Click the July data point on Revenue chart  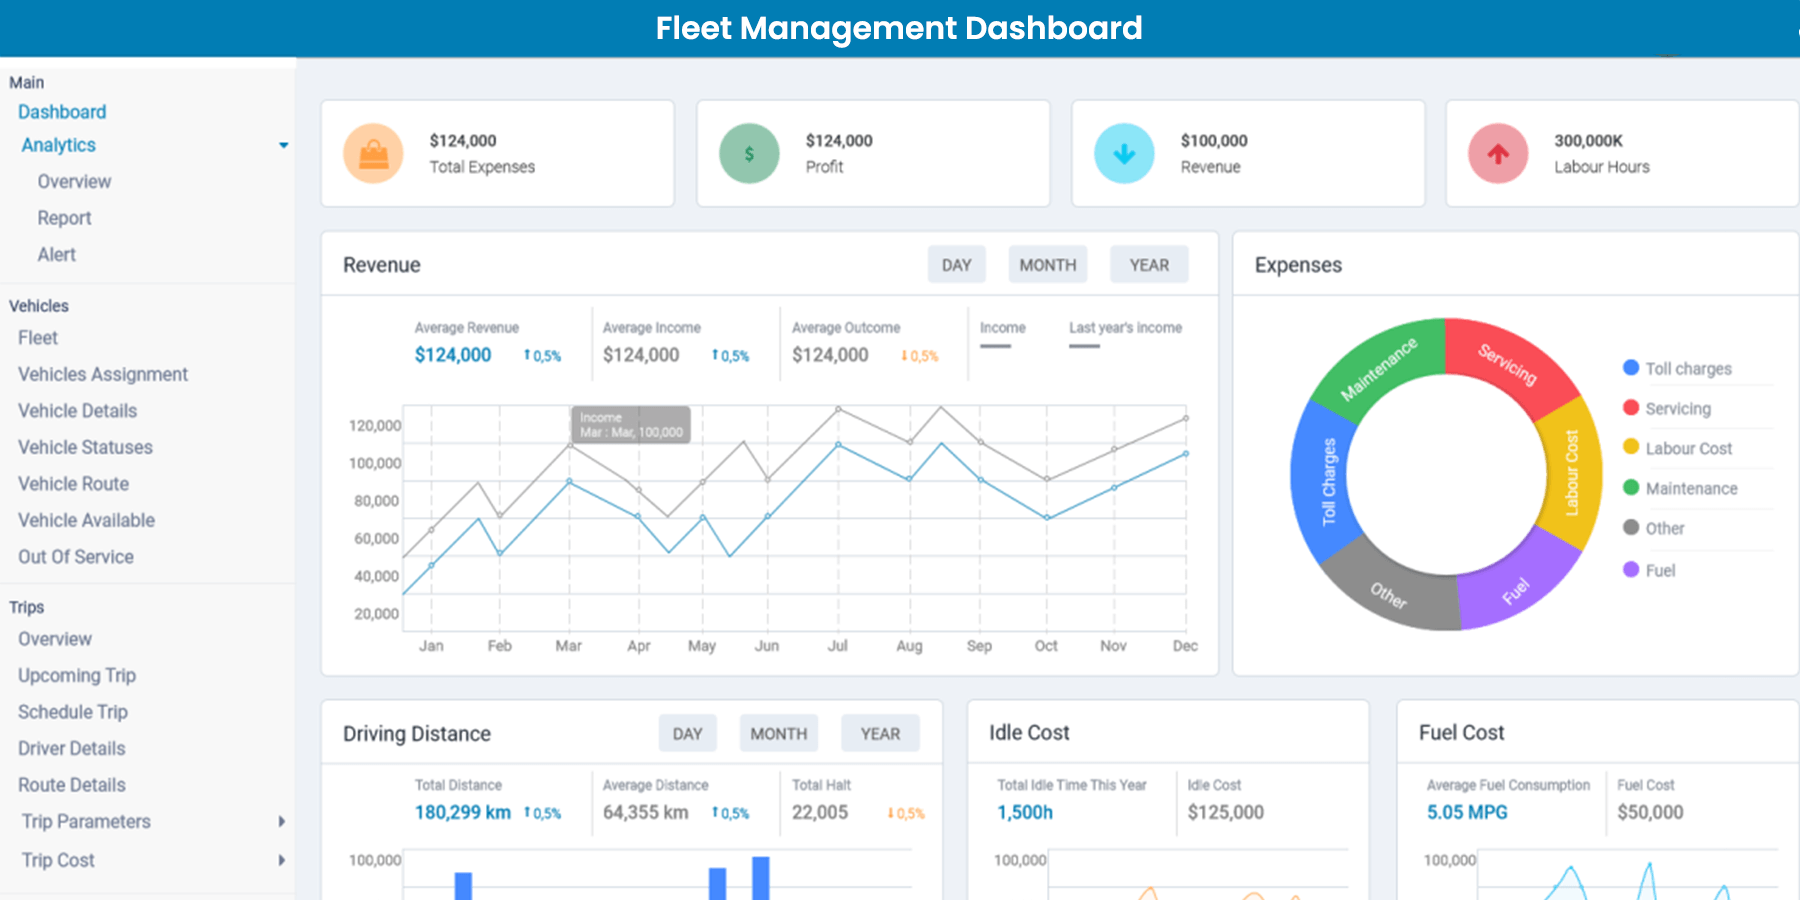click(x=837, y=445)
